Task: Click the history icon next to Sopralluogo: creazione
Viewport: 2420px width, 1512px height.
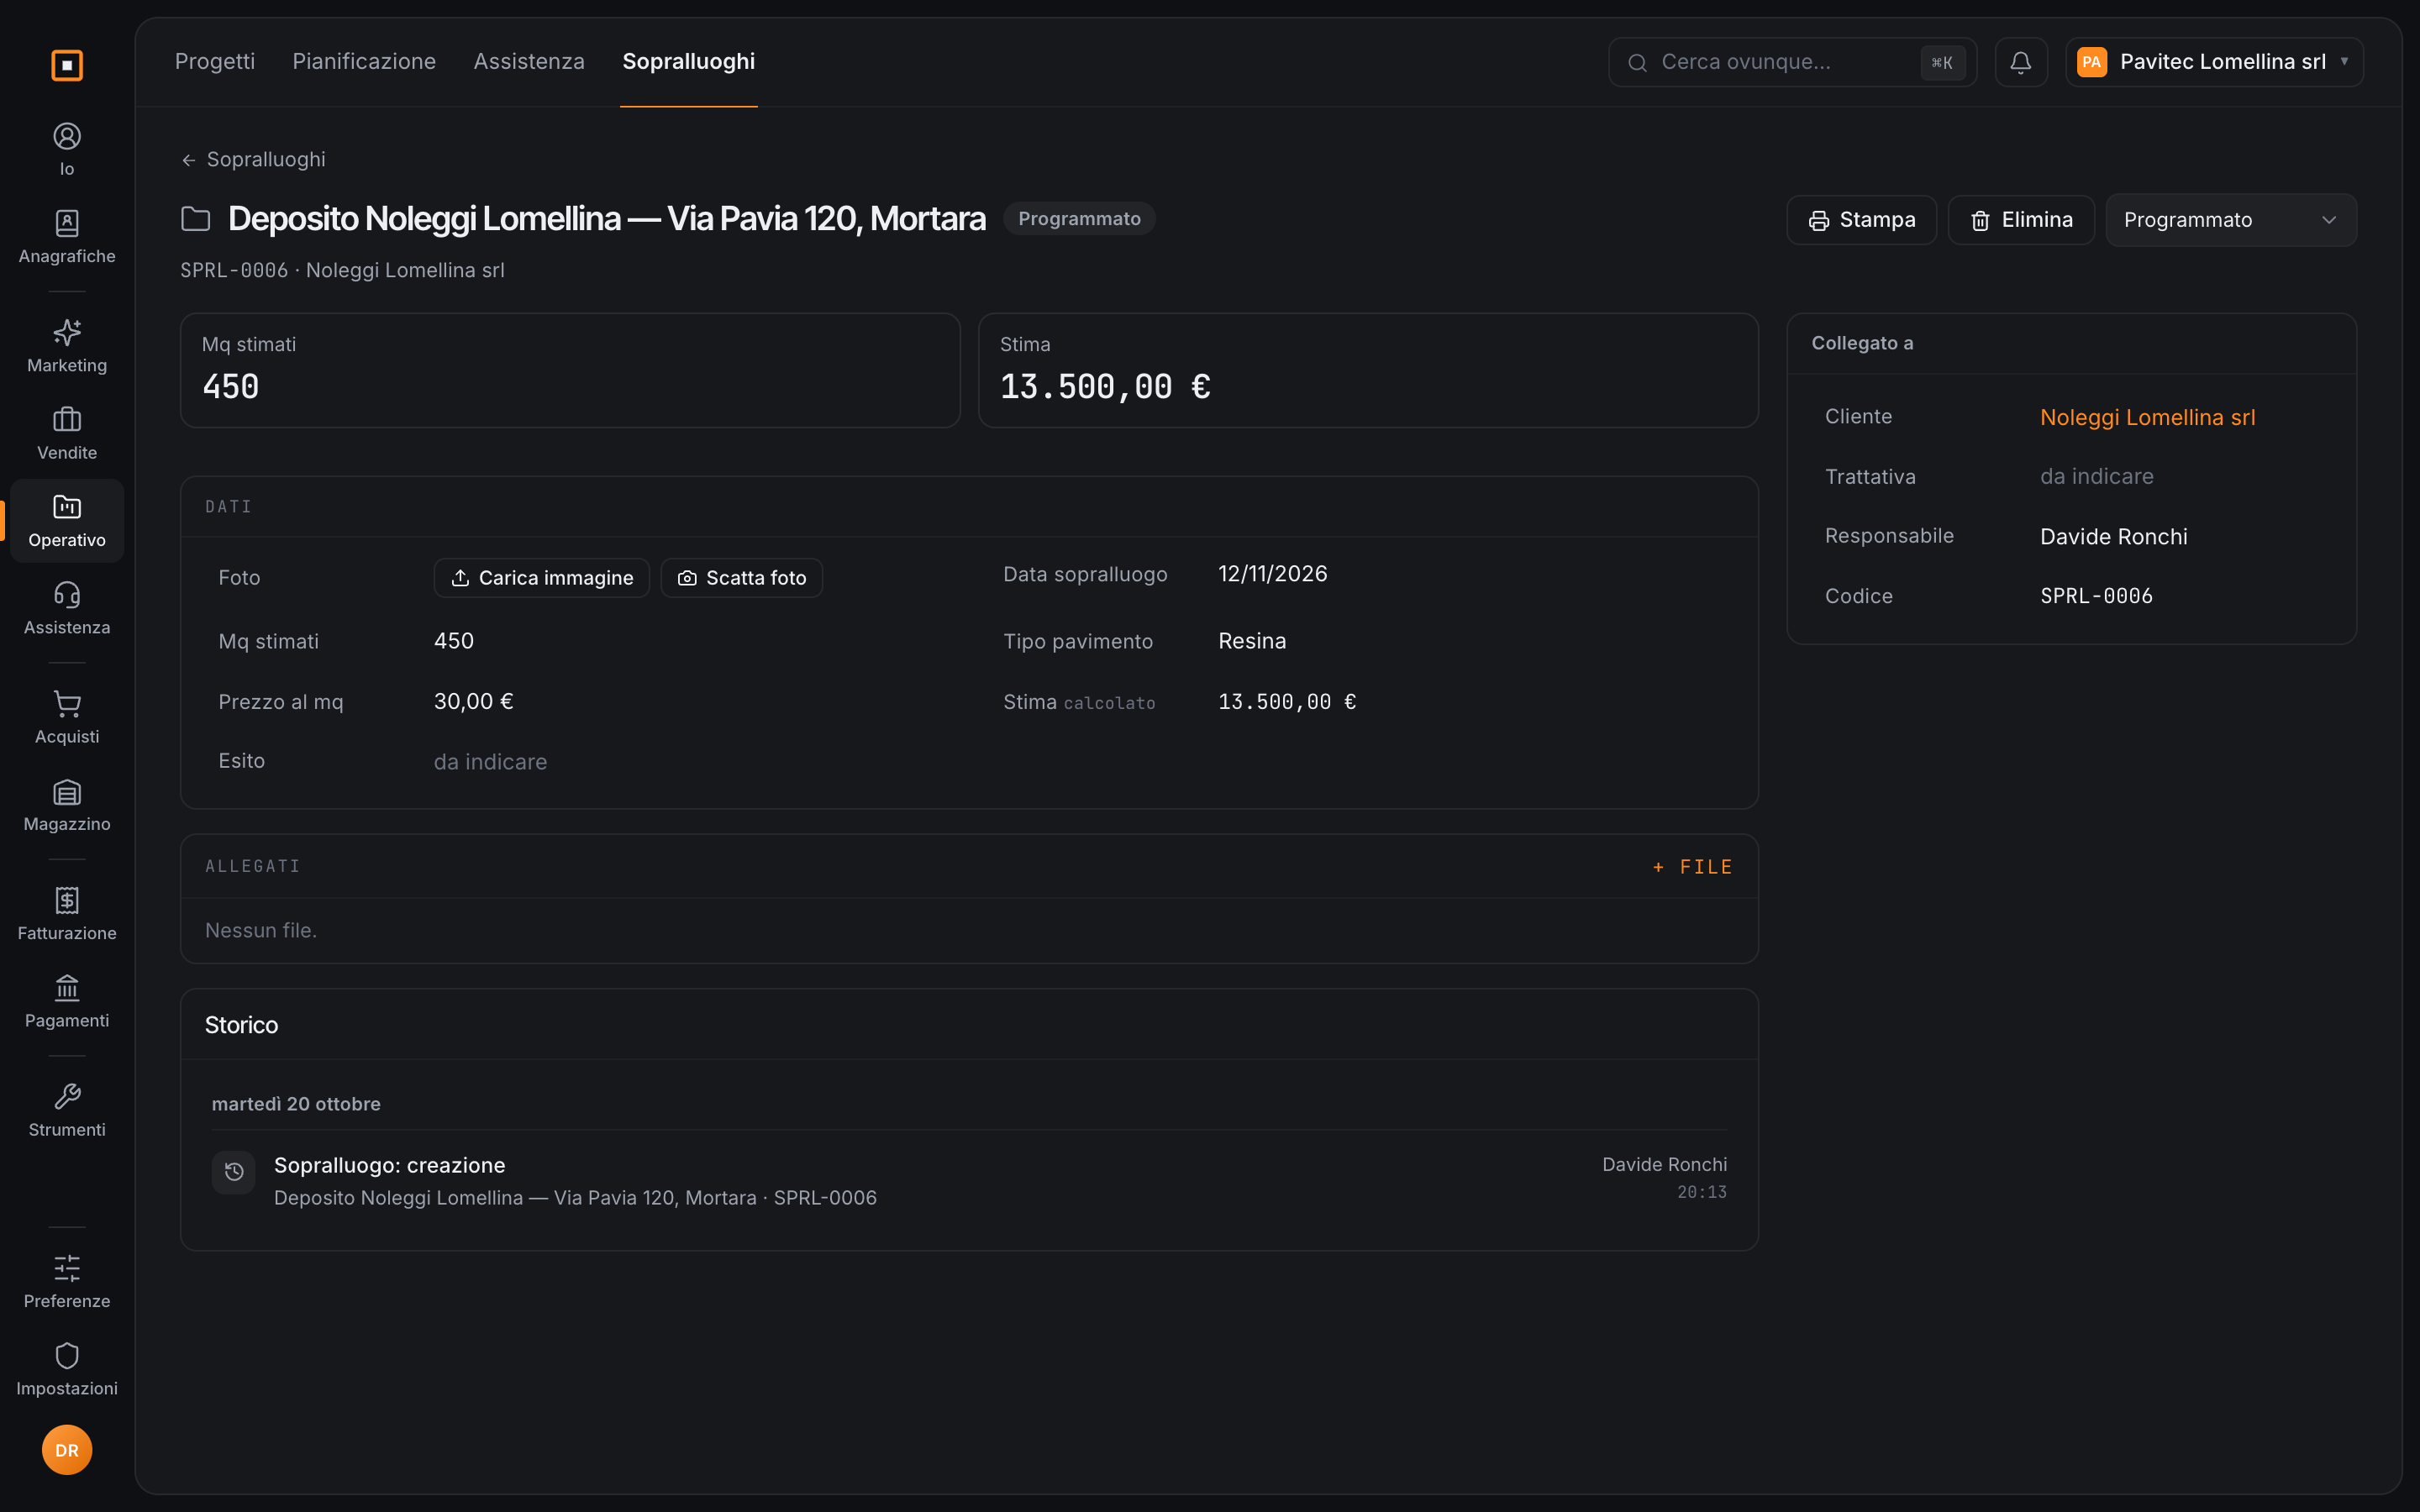Action: click(234, 1172)
